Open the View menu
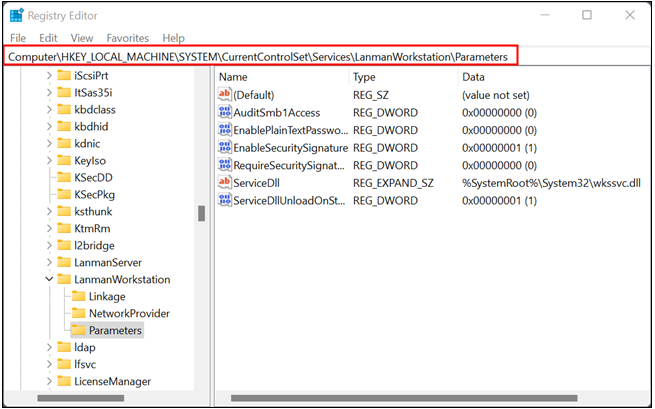Screen dimensions: 655x409 point(81,38)
